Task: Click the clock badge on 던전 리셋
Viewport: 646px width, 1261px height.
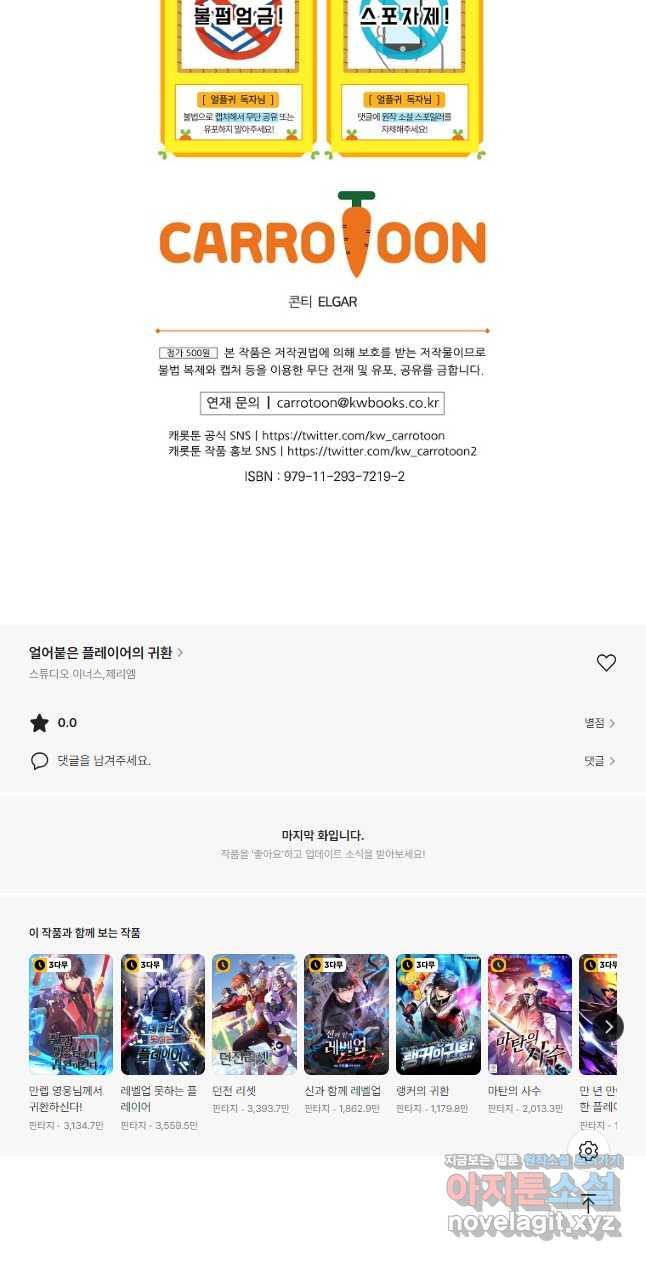Action: point(223,965)
